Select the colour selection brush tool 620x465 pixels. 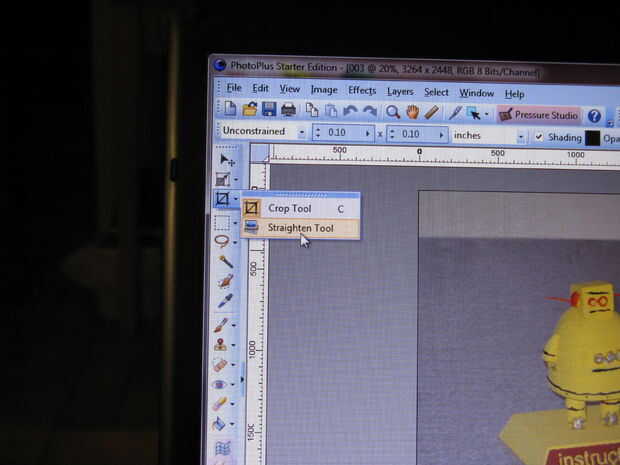225,281
